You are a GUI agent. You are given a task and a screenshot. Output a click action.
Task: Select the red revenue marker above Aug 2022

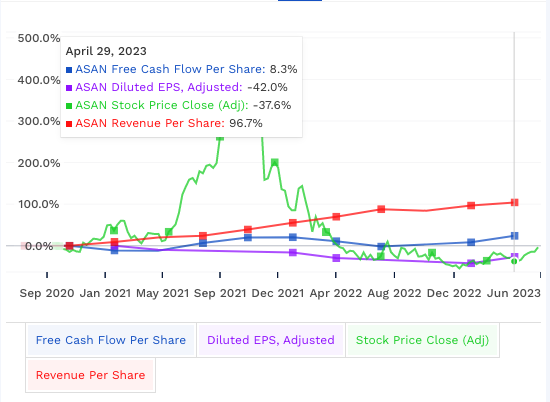click(381, 209)
